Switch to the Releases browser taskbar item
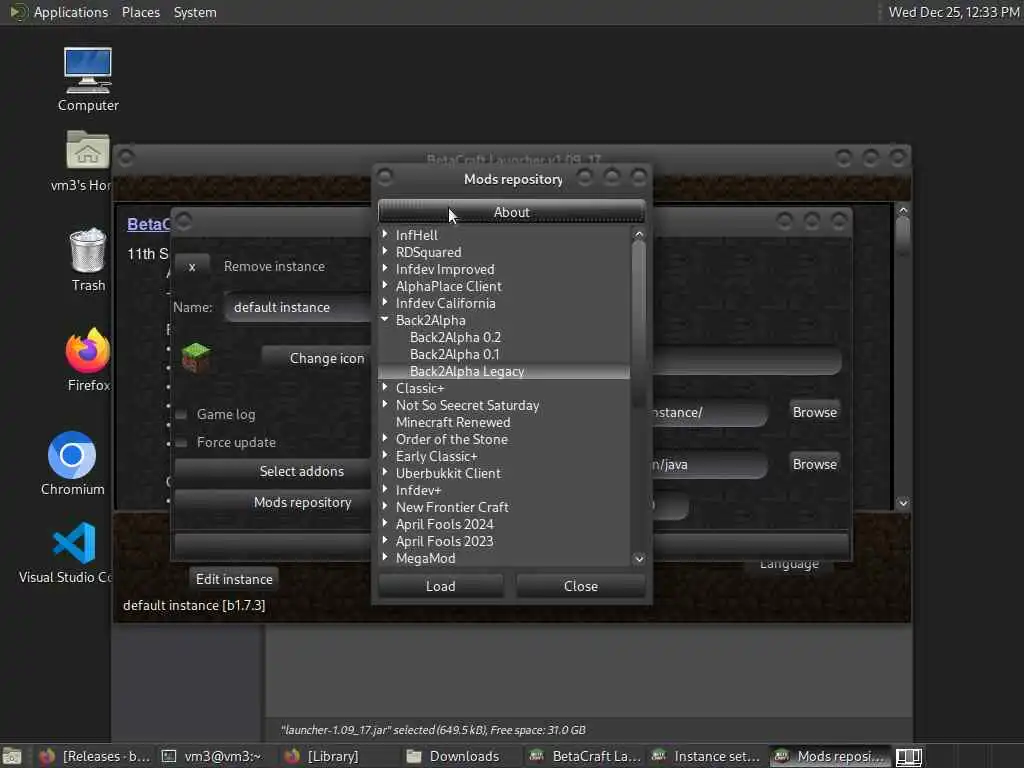The width and height of the screenshot is (1024, 768). point(95,756)
